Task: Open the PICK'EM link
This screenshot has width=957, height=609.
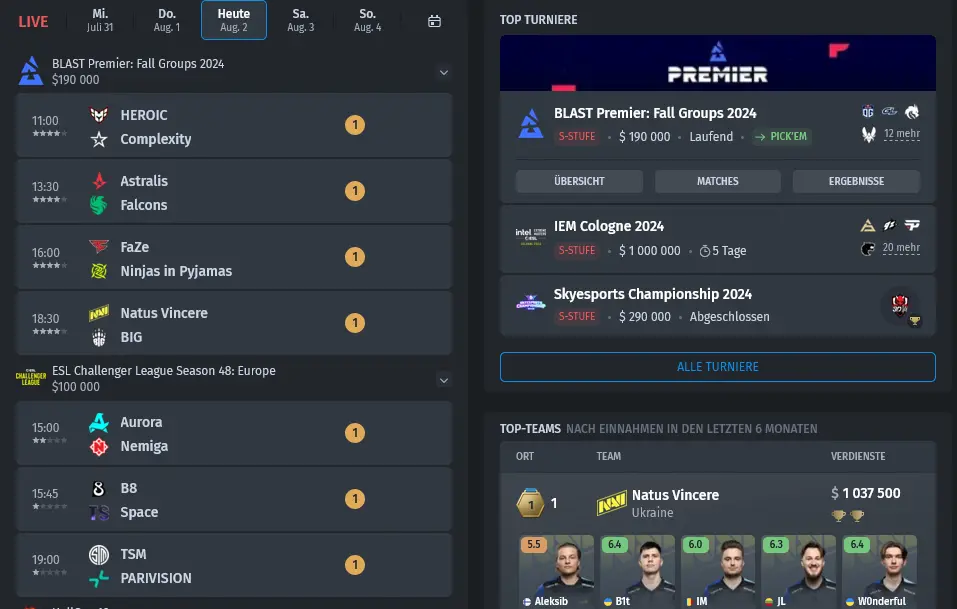Action: pyautogui.click(x=781, y=136)
